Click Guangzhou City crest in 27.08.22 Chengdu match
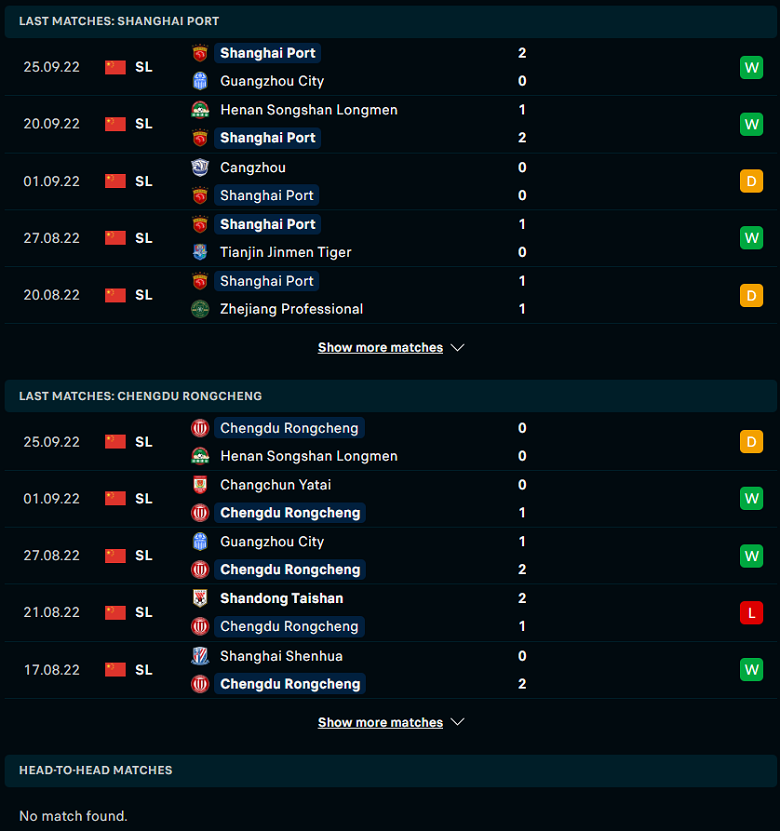 pyautogui.click(x=200, y=542)
